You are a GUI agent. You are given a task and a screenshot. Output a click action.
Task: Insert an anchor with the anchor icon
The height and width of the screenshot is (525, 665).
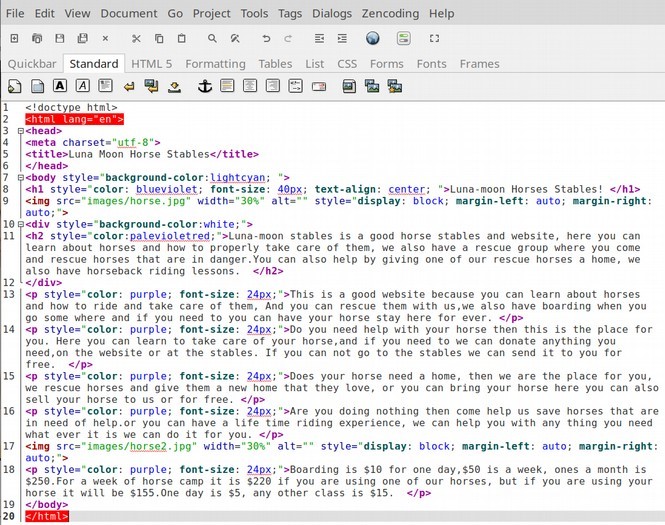click(205, 87)
